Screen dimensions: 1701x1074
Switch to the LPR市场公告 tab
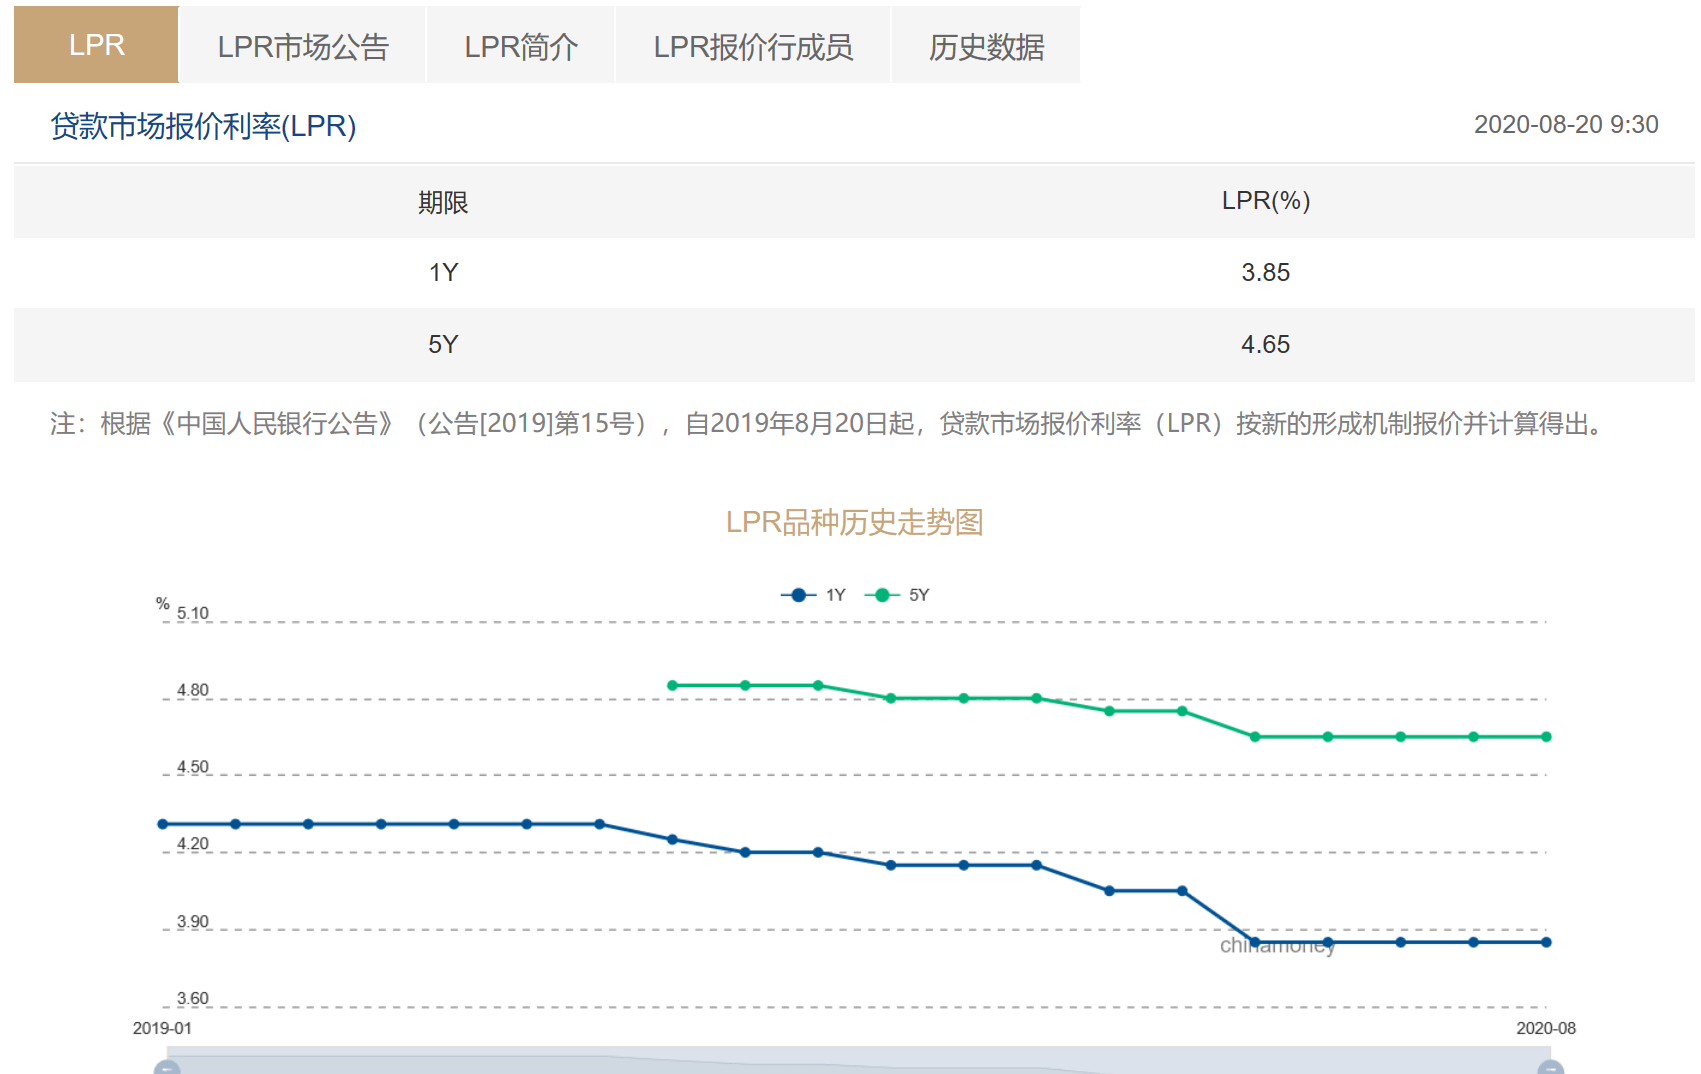(302, 46)
